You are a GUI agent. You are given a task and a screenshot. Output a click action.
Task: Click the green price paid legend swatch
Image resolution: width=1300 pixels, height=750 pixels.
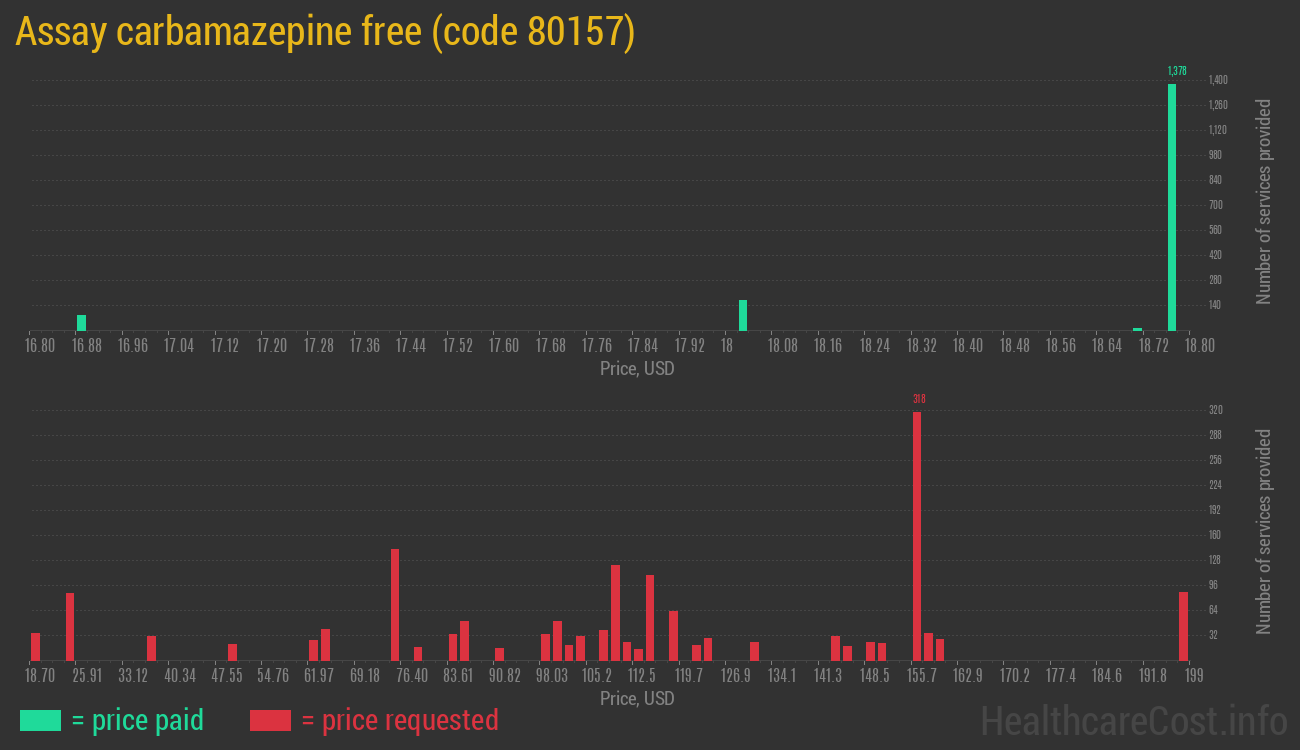coord(40,720)
